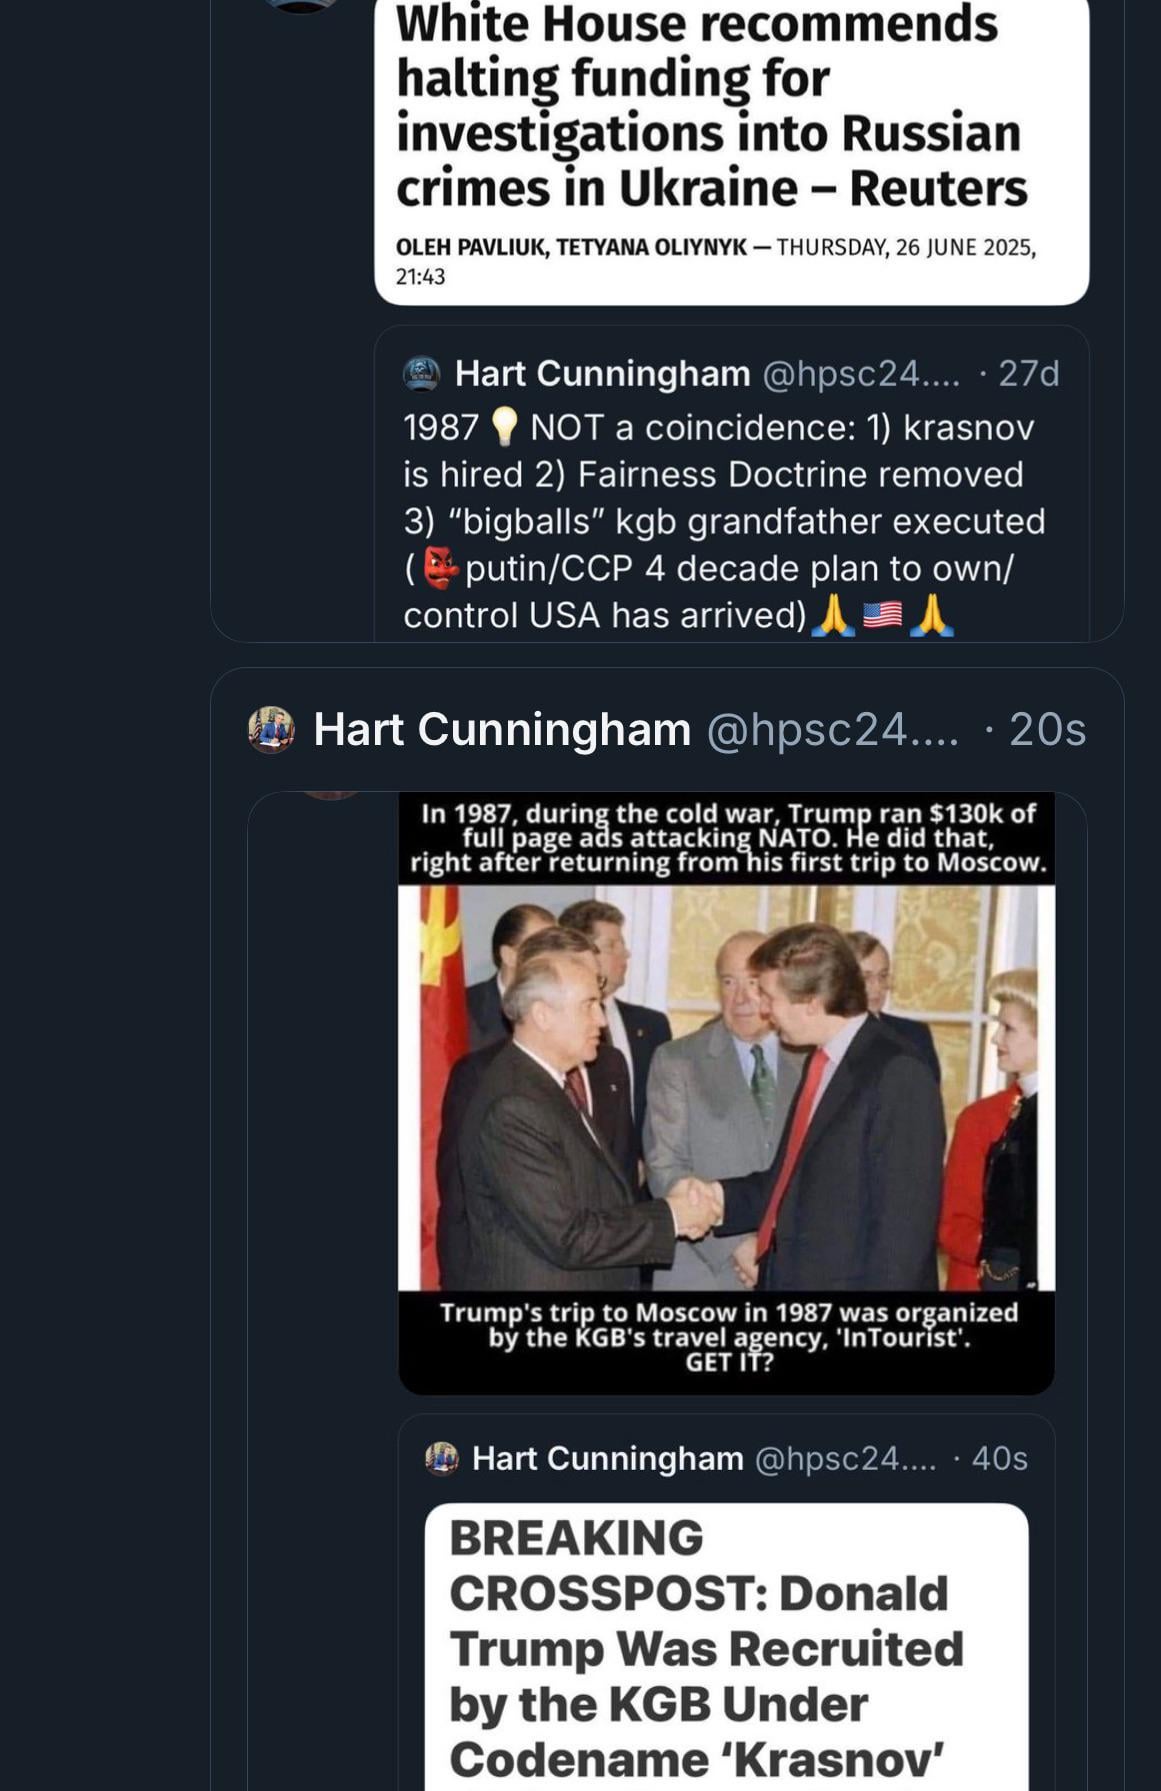Click the @hpsc24 handle on the 27d post
The height and width of the screenshot is (1791, 1161).
pyautogui.click(x=860, y=374)
